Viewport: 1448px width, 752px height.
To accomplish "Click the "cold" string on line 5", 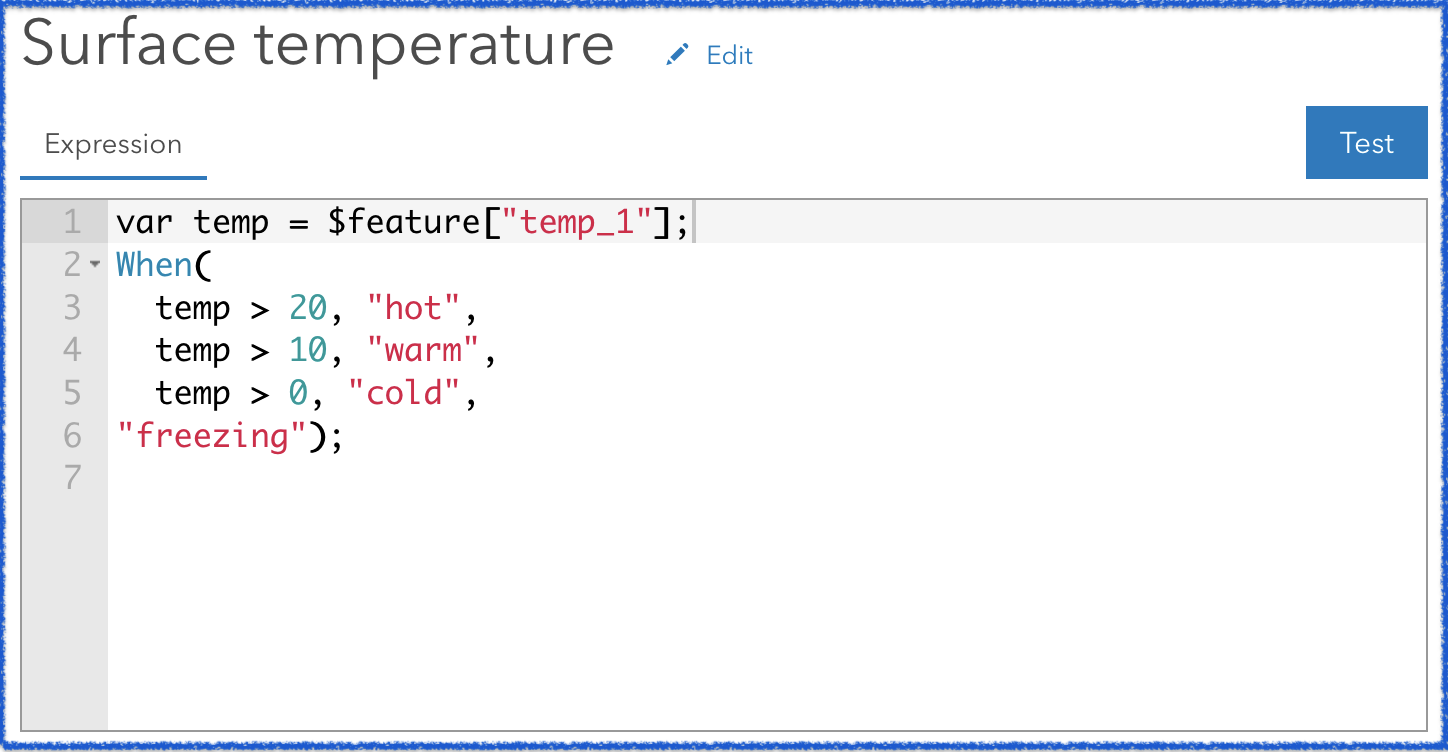I will pos(405,393).
